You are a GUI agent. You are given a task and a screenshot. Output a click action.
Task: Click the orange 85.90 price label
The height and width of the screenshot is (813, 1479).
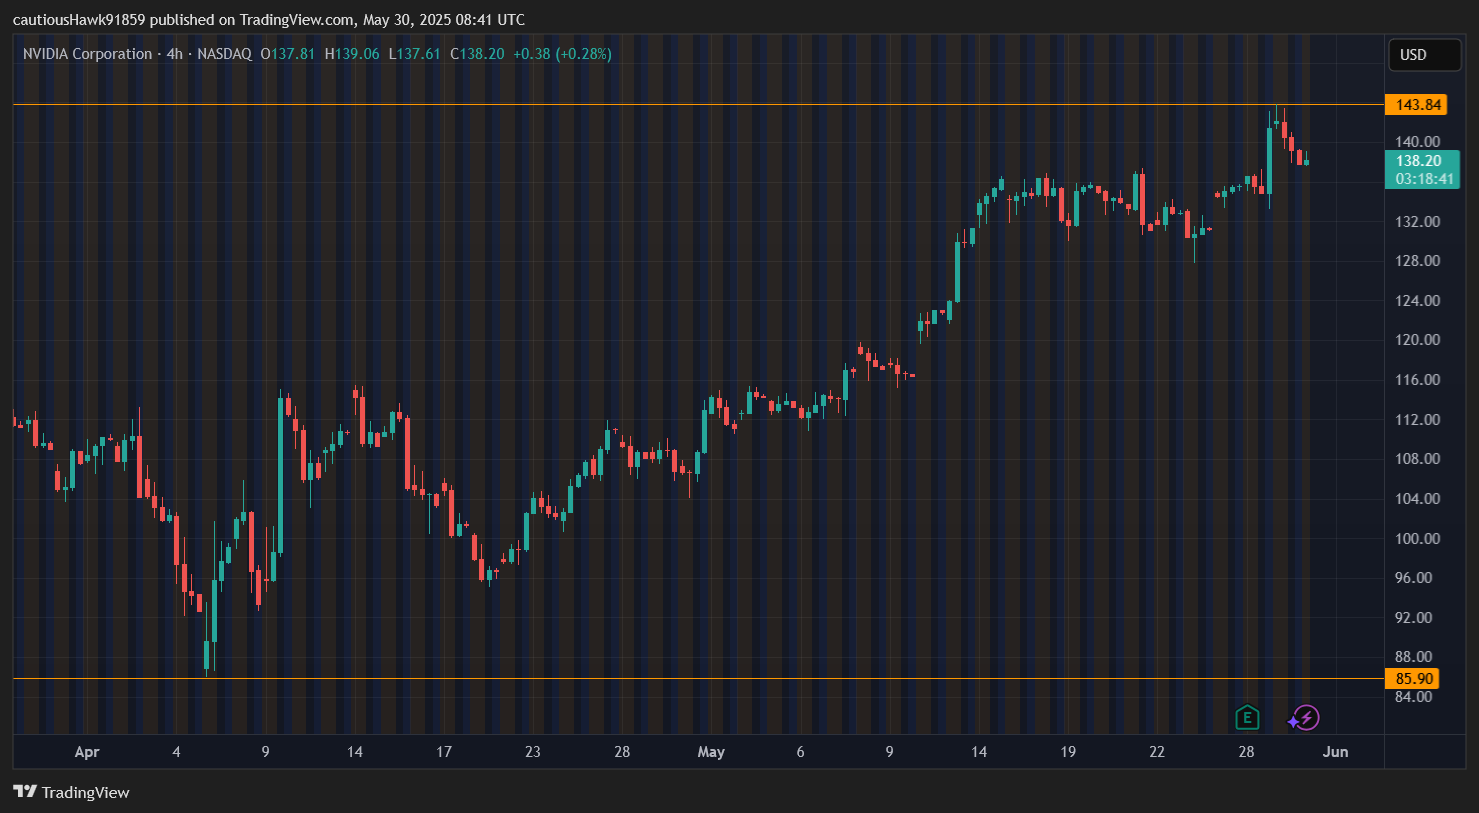pyautogui.click(x=1415, y=678)
